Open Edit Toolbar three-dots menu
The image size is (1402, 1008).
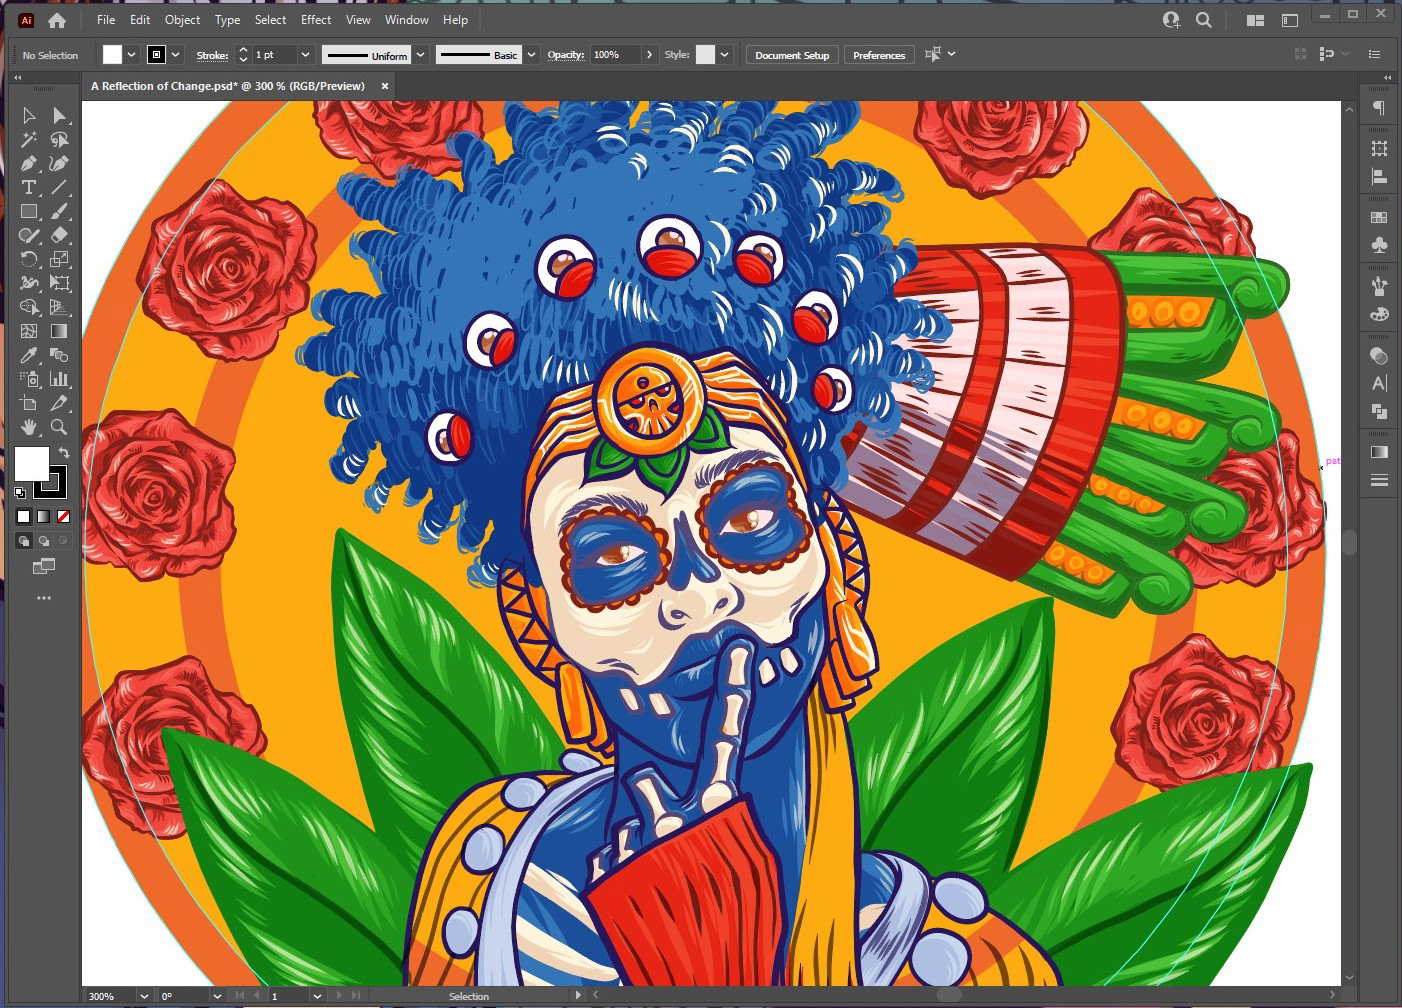tap(43, 598)
